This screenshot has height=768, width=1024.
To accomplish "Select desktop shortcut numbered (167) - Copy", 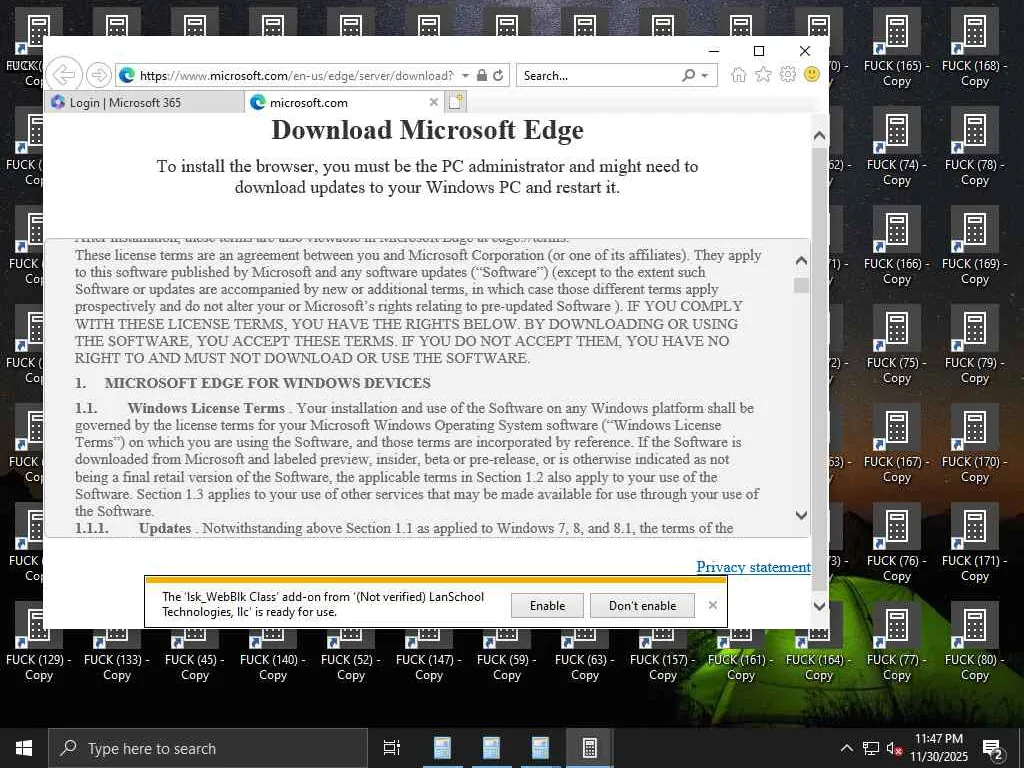I will (896, 446).
